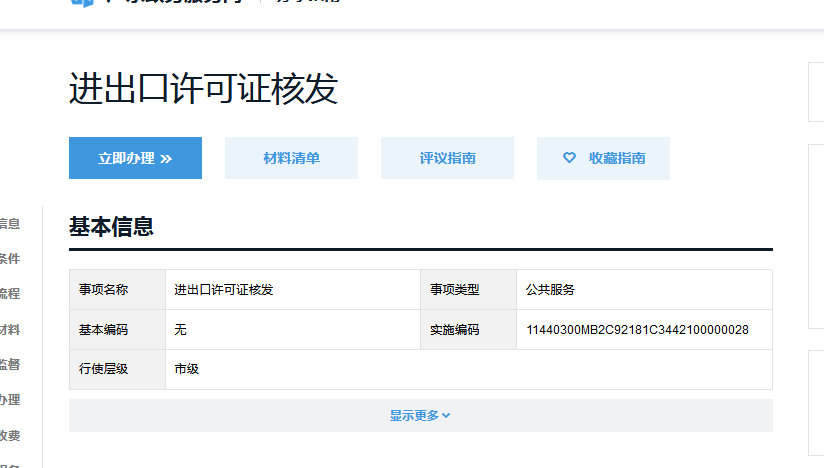The width and height of the screenshot is (824, 468).
Task: Click the portal logo icon at top
Action: point(82,3)
